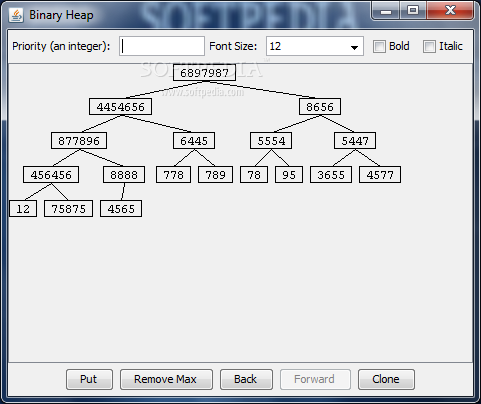Select heap node 4454656
This screenshot has height=404, width=481.
tap(120, 107)
